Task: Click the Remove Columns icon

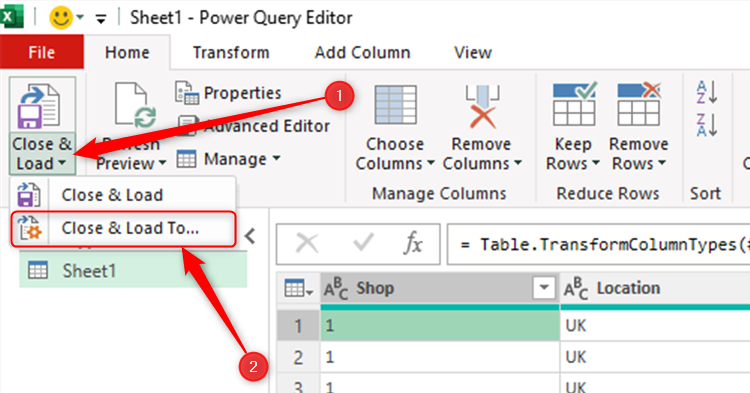Action: (x=482, y=106)
